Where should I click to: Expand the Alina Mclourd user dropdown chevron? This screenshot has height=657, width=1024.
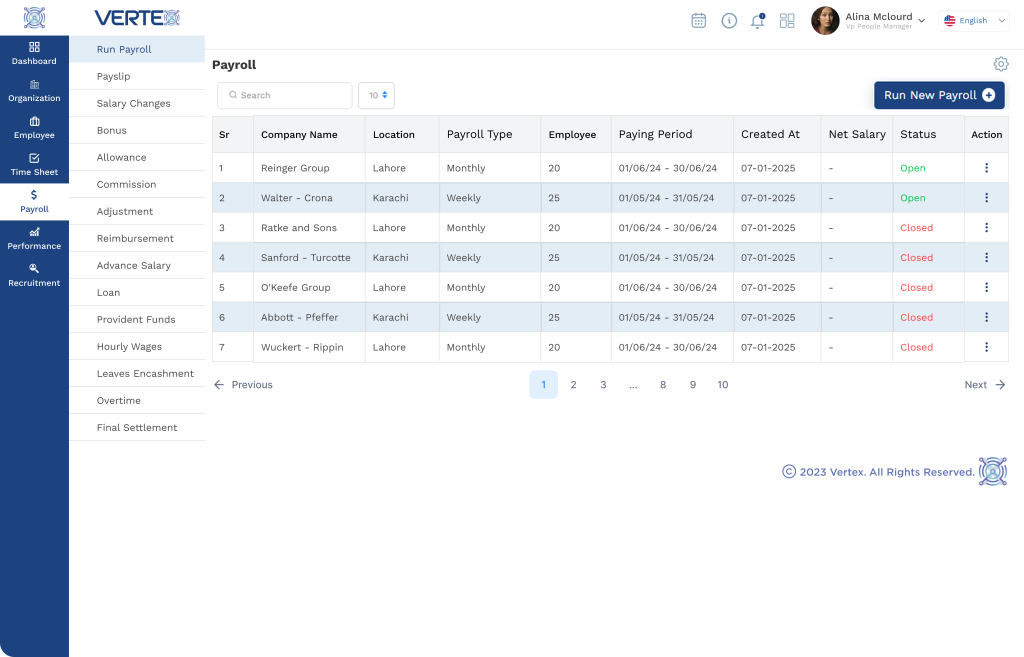pos(921,21)
